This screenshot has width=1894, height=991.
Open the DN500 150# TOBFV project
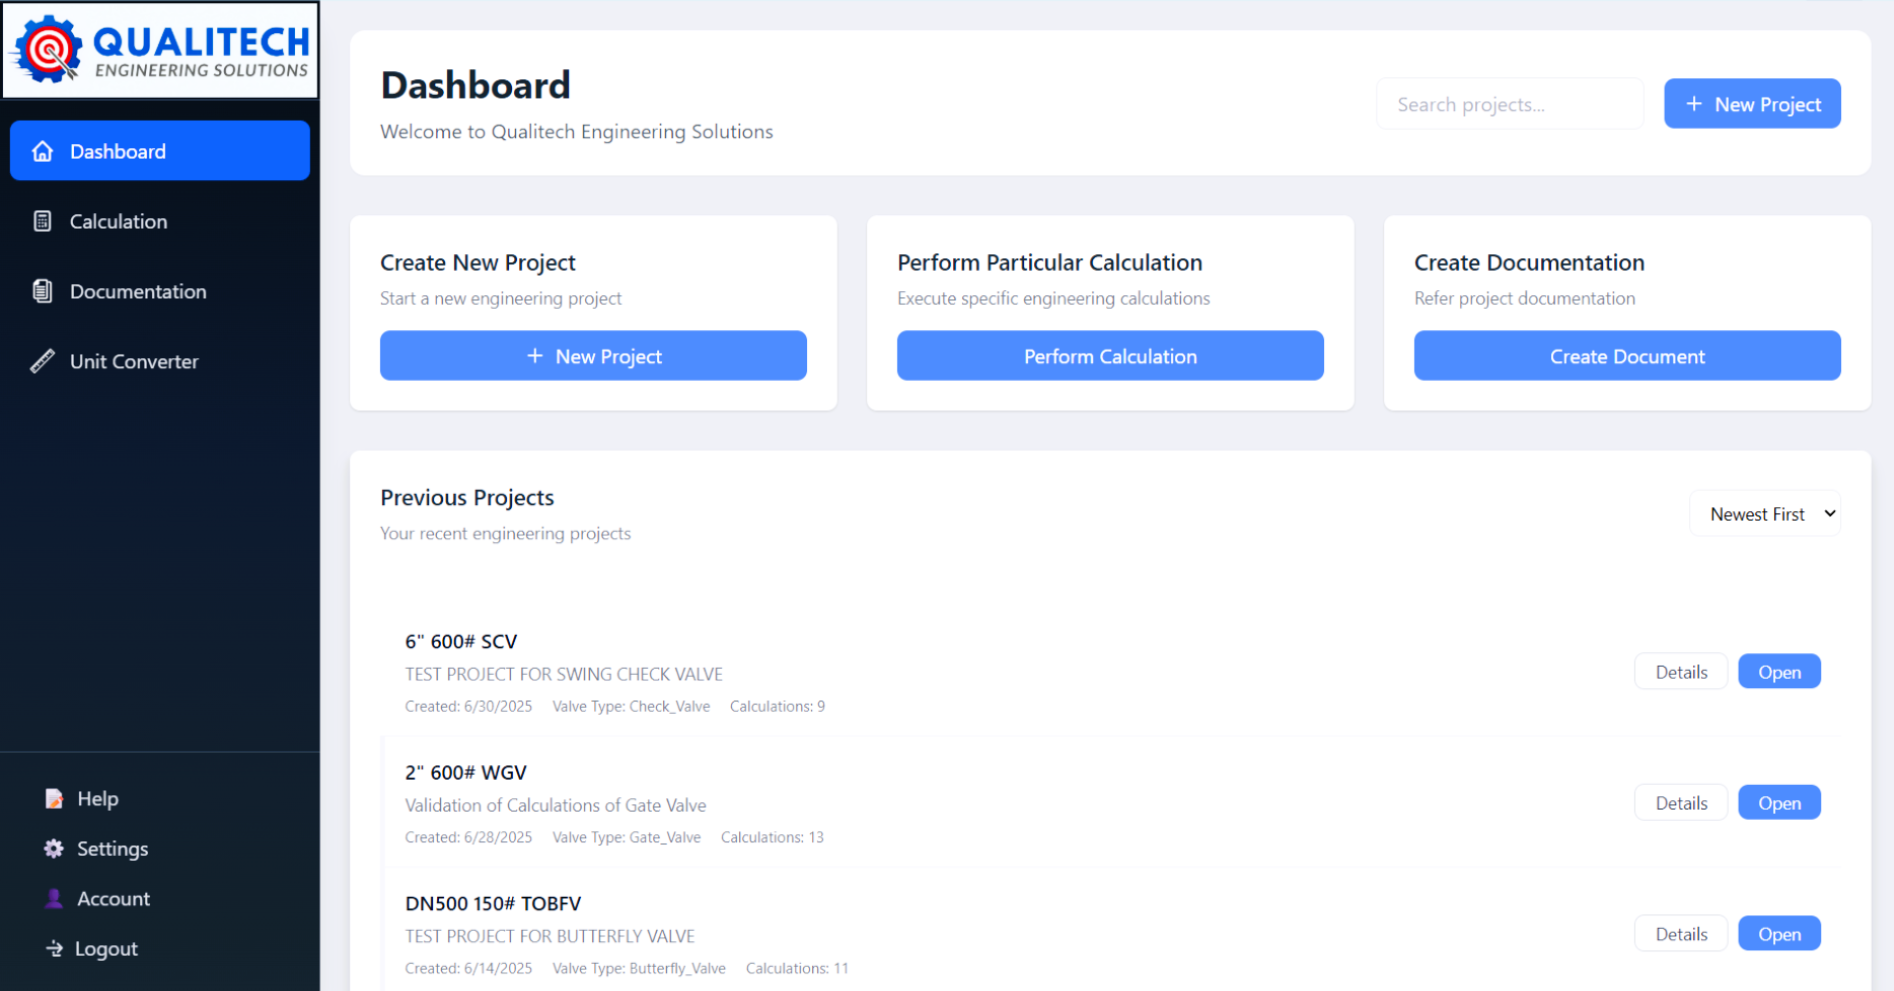[x=1779, y=933]
